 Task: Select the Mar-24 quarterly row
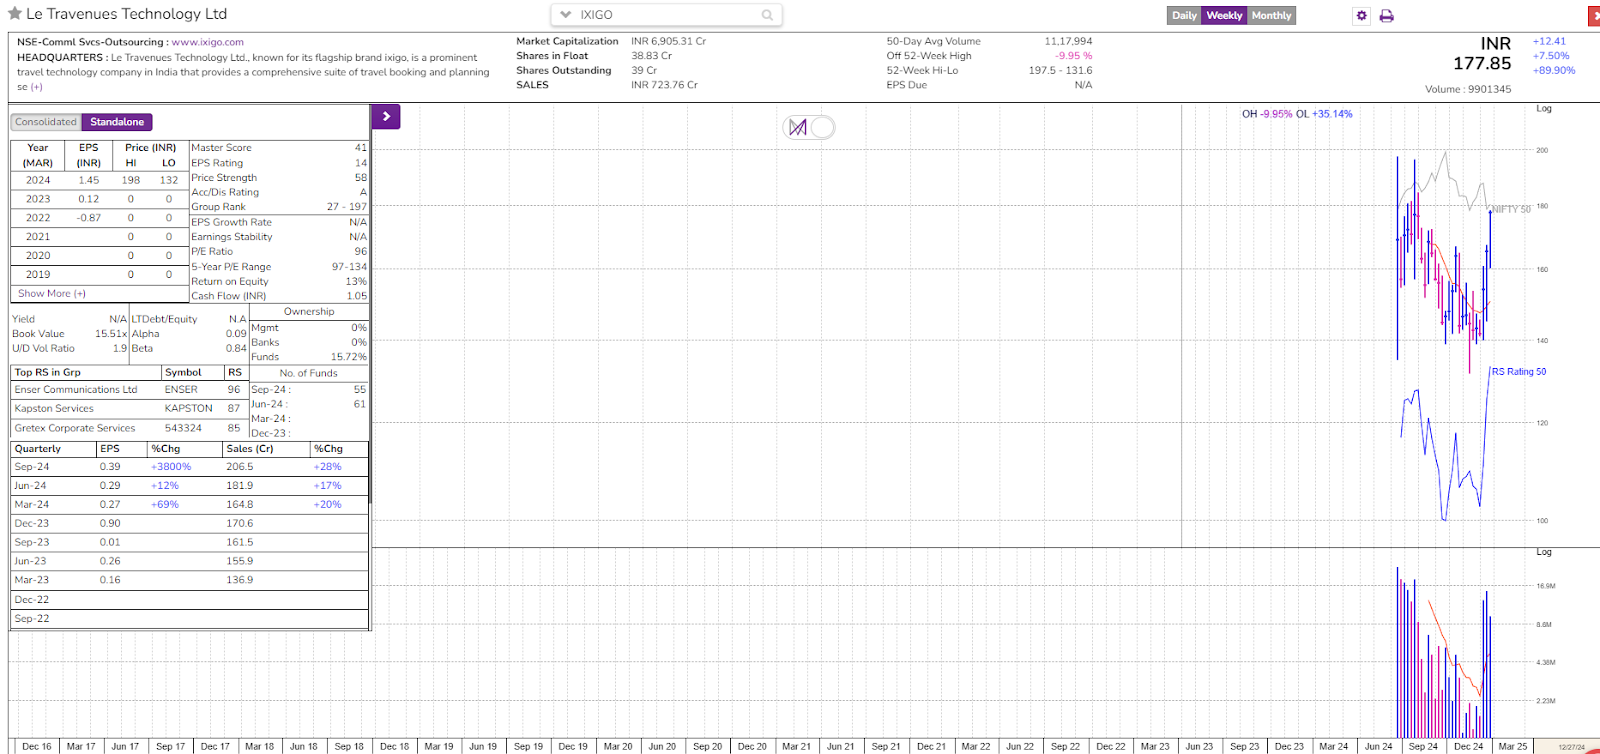(x=190, y=505)
